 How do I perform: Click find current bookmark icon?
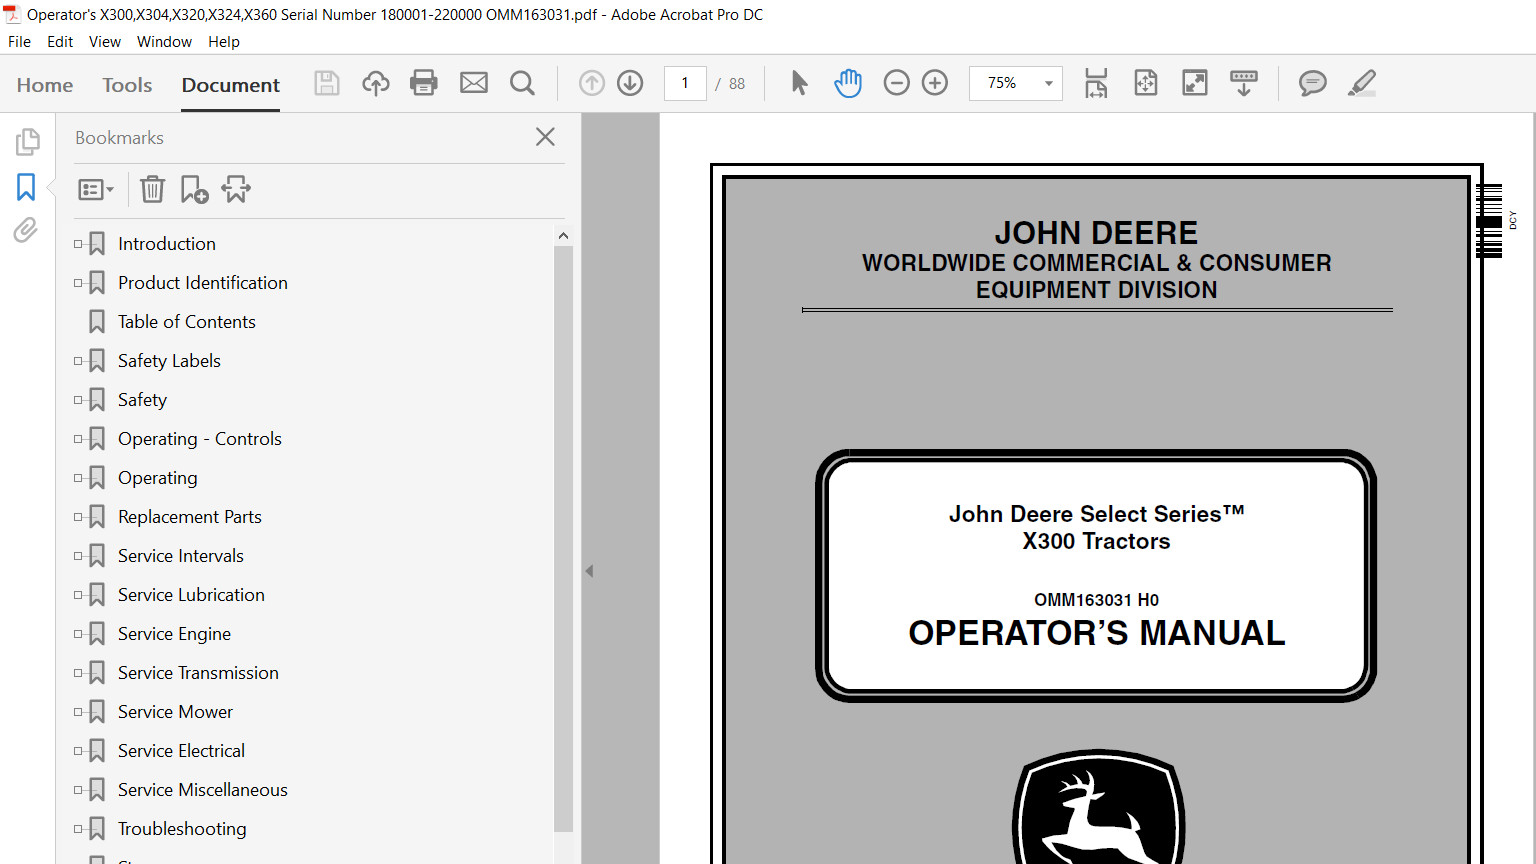[237, 189]
